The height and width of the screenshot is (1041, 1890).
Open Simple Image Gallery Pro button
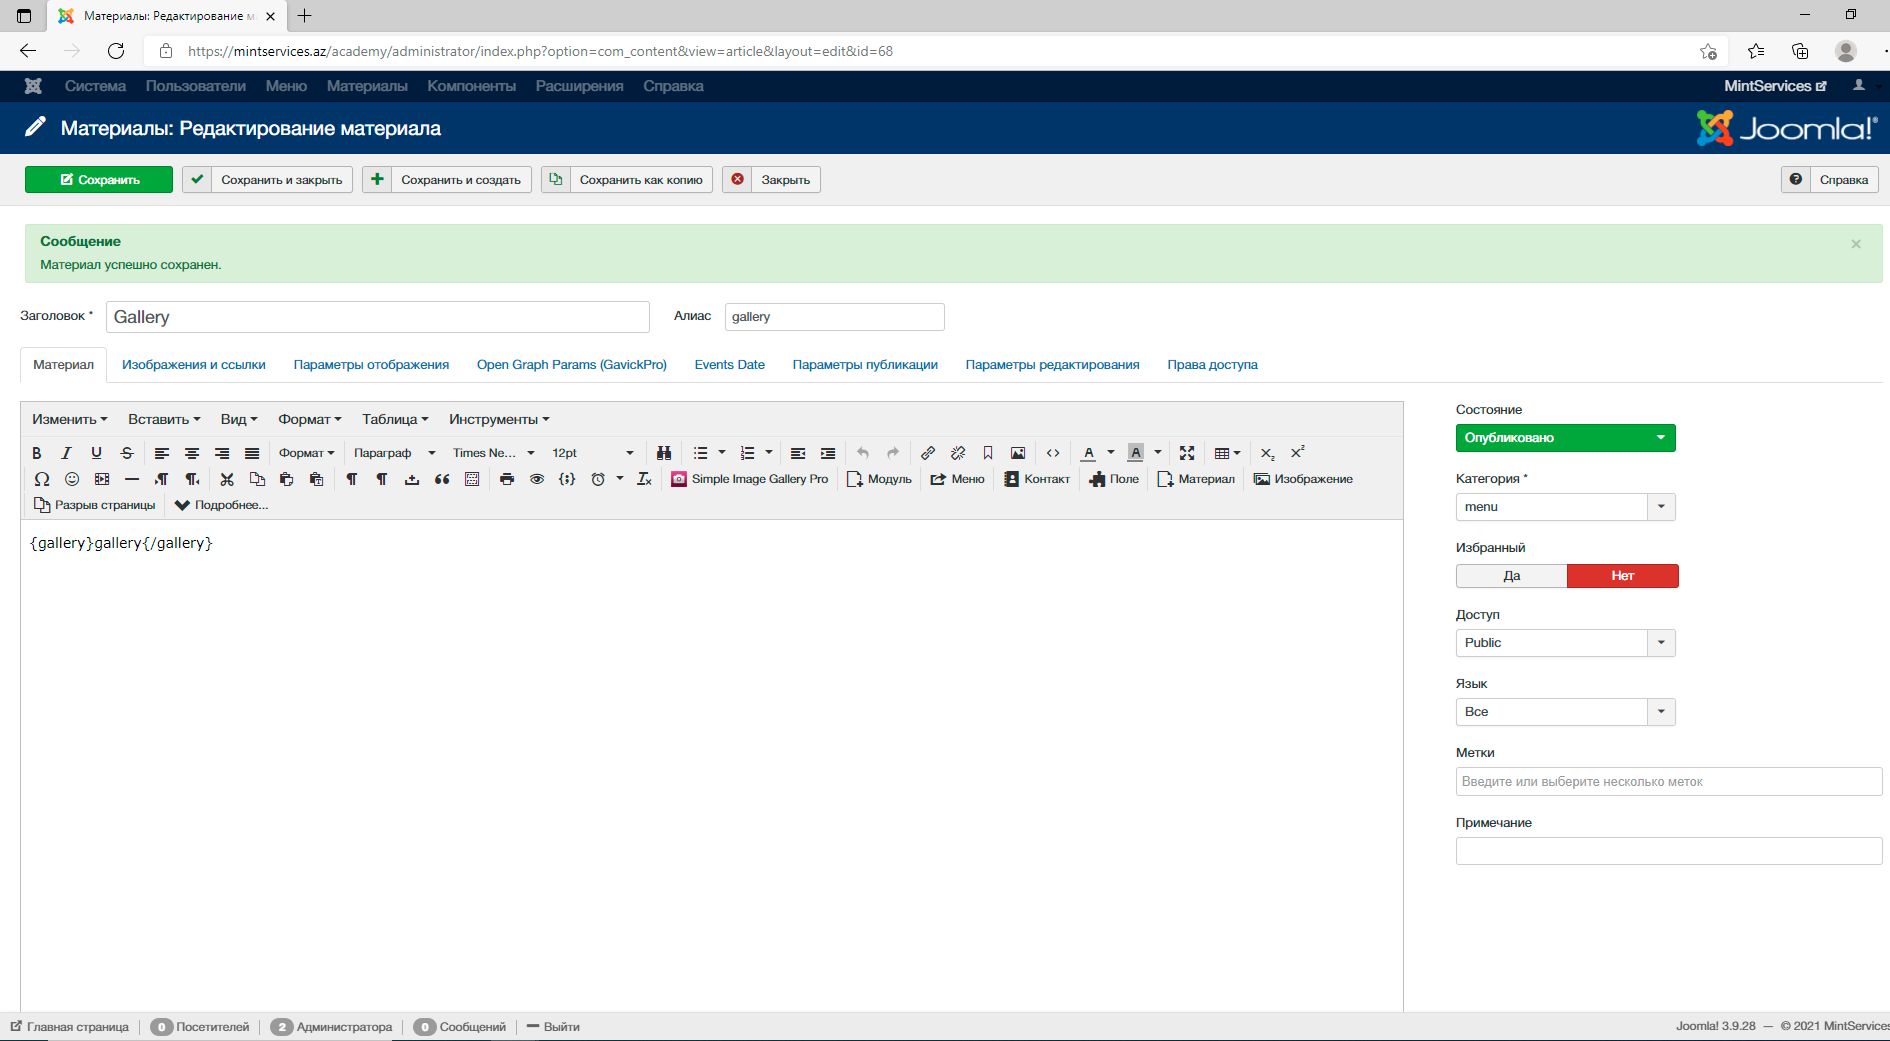(x=750, y=479)
